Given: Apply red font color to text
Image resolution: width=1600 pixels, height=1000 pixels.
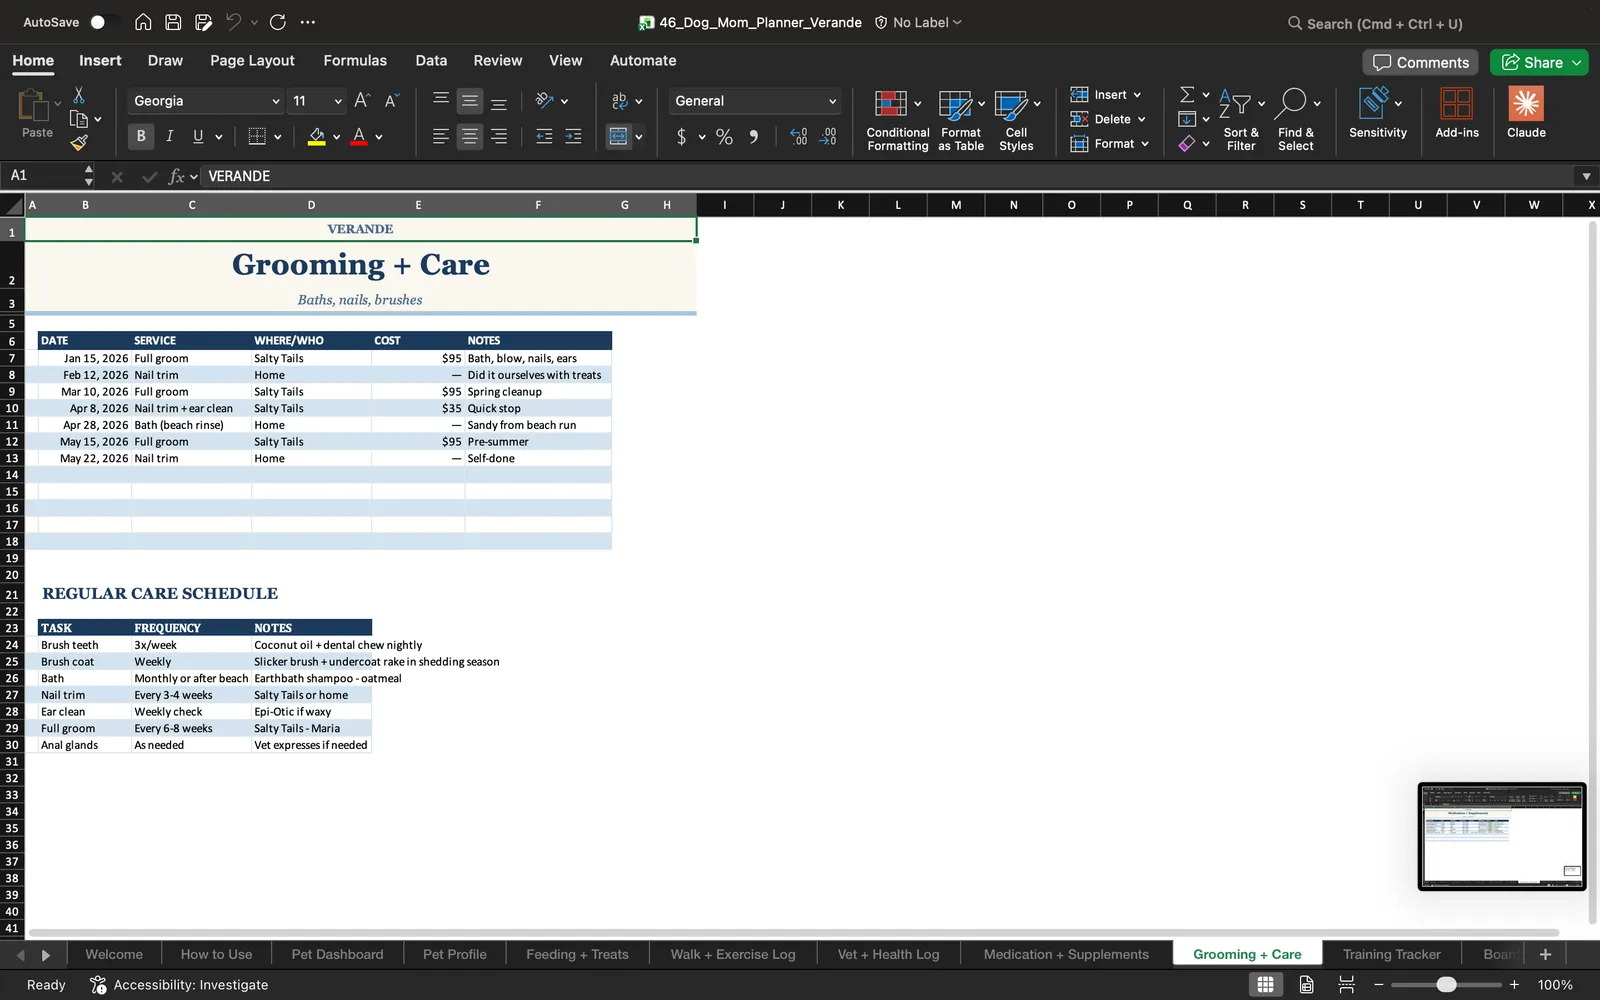Looking at the screenshot, I should [359, 136].
